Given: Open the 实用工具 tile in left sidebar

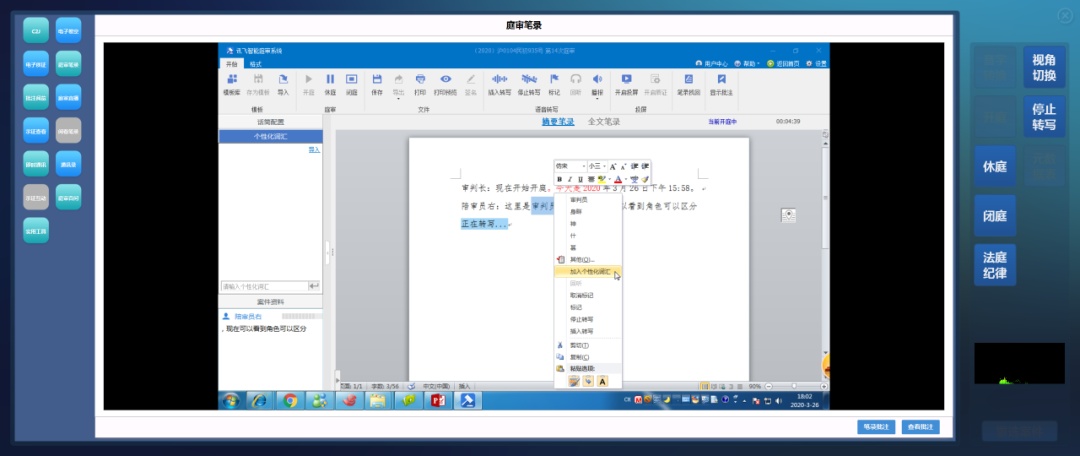Looking at the screenshot, I should click(x=36, y=231).
